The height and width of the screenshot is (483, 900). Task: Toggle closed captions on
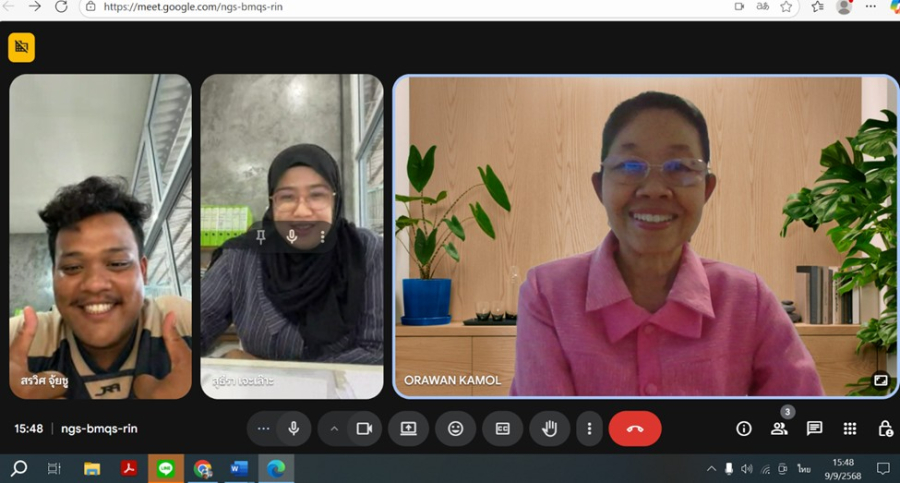tap(502, 428)
